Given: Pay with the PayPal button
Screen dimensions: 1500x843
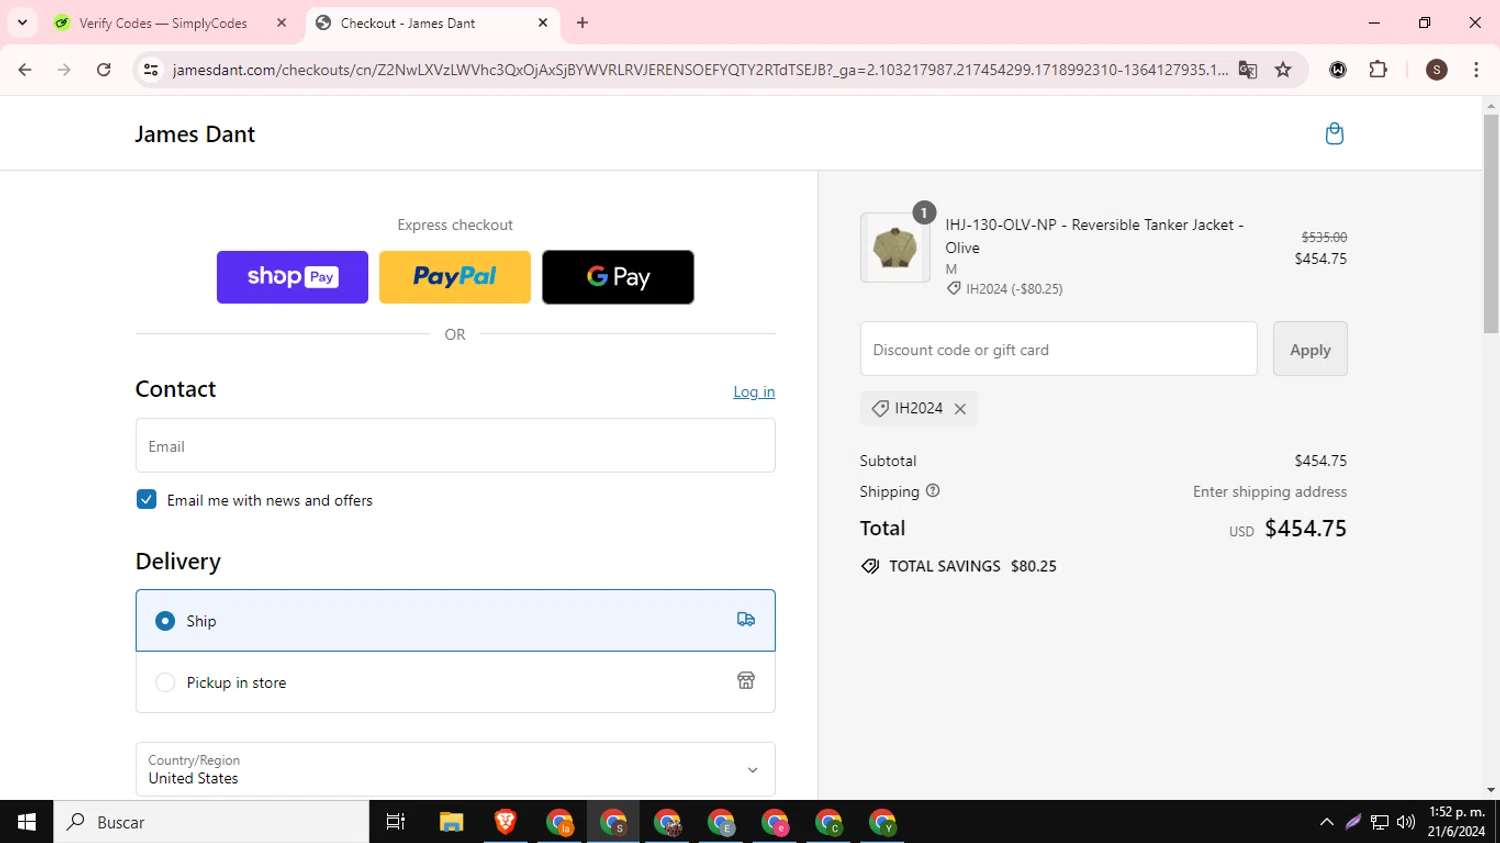Looking at the screenshot, I should [455, 277].
